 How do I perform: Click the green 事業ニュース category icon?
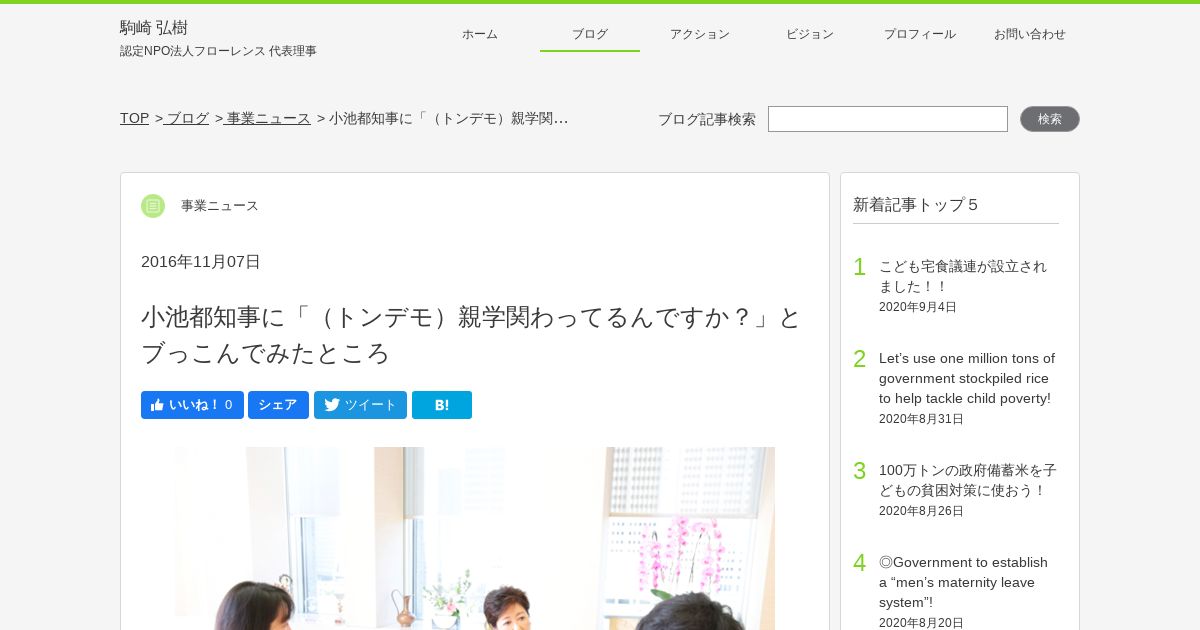(153, 206)
